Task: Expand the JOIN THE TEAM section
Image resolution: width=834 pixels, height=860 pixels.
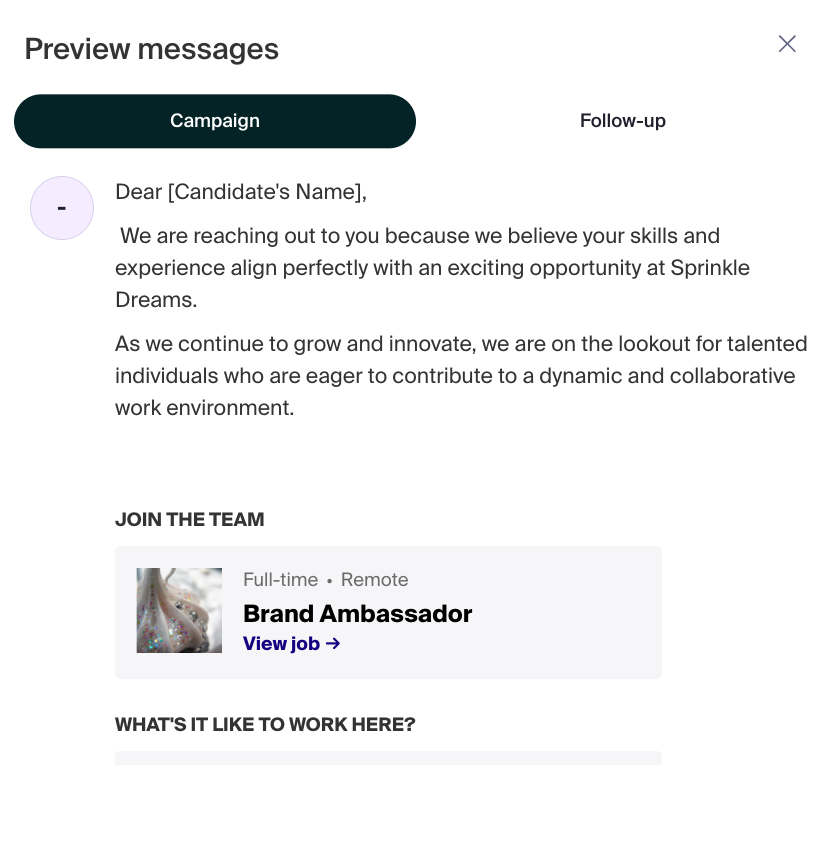Action: pos(189,520)
